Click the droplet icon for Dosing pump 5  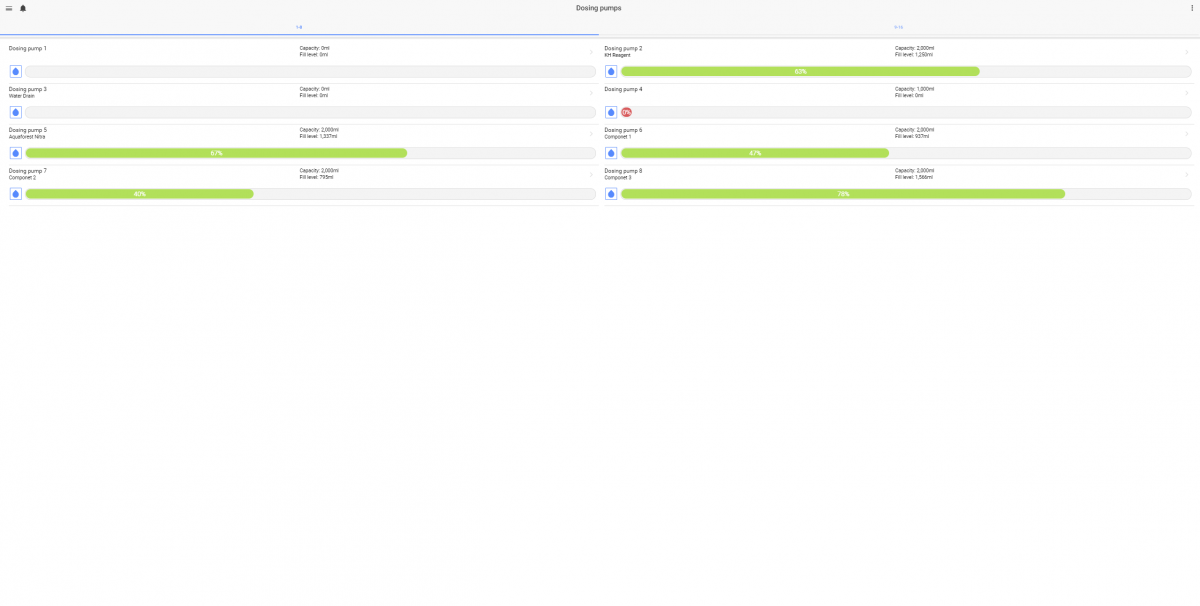(15, 153)
